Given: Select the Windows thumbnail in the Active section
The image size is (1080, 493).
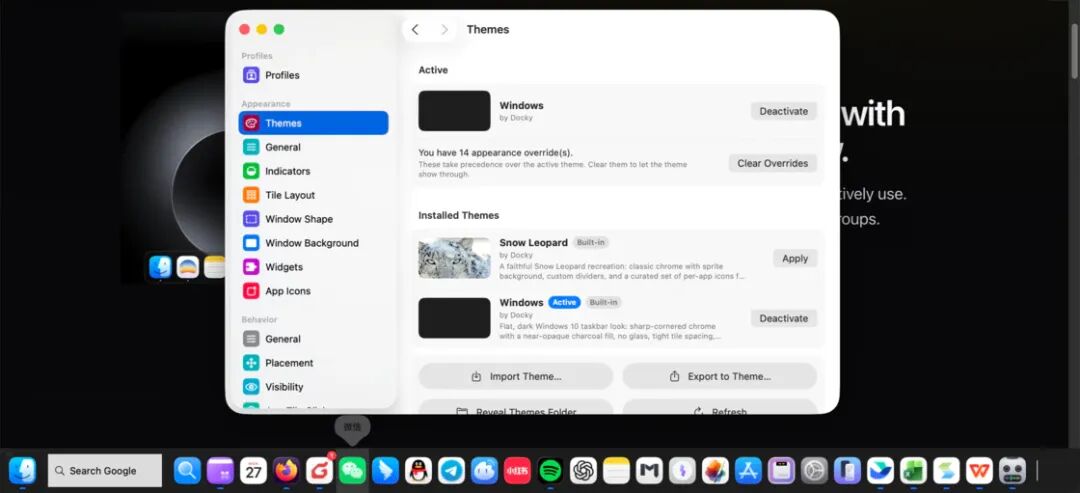Looking at the screenshot, I should 455,111.
